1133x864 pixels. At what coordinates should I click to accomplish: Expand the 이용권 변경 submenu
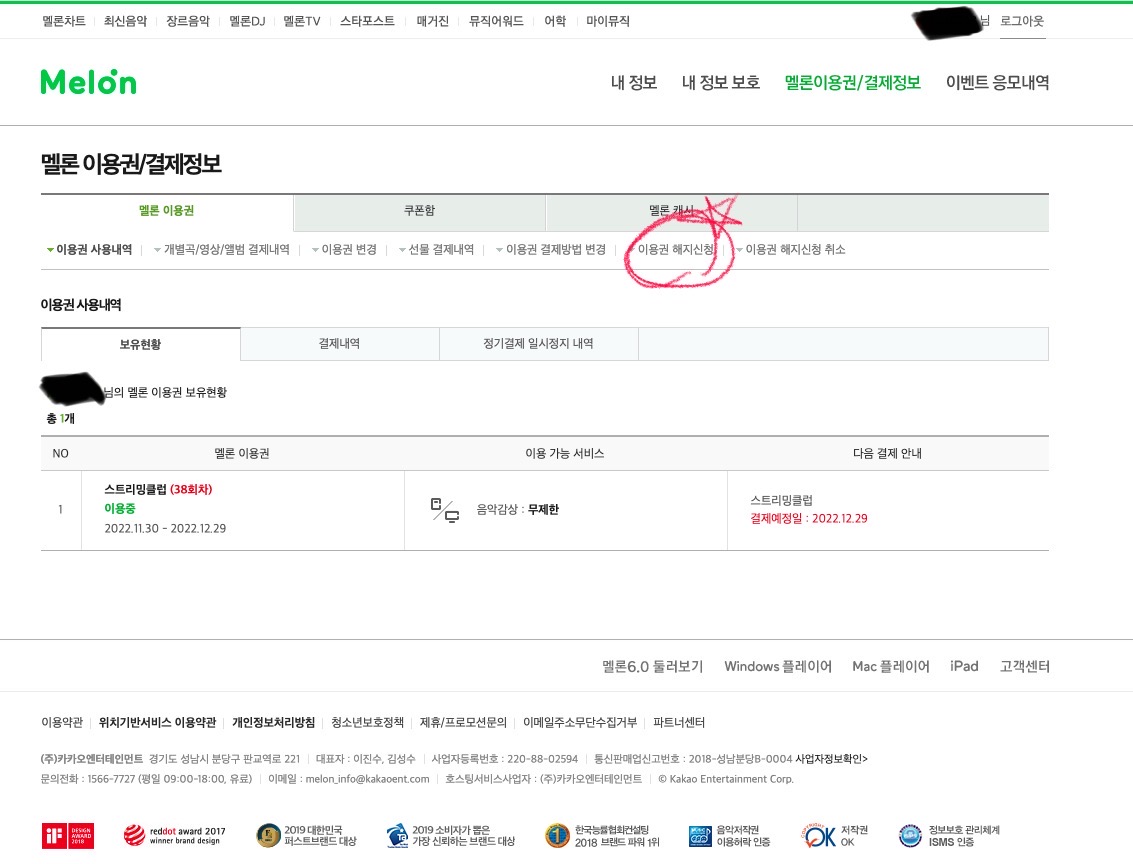(x=345, y=249)
